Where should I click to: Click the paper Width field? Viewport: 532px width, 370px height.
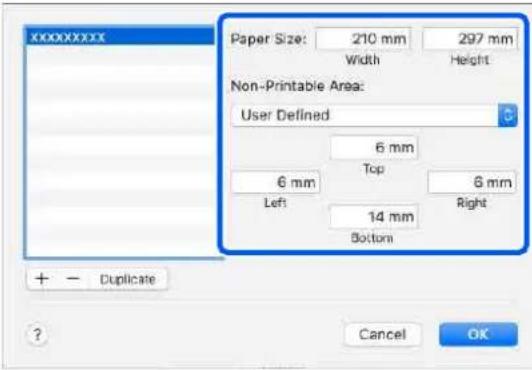pos(363,39)
